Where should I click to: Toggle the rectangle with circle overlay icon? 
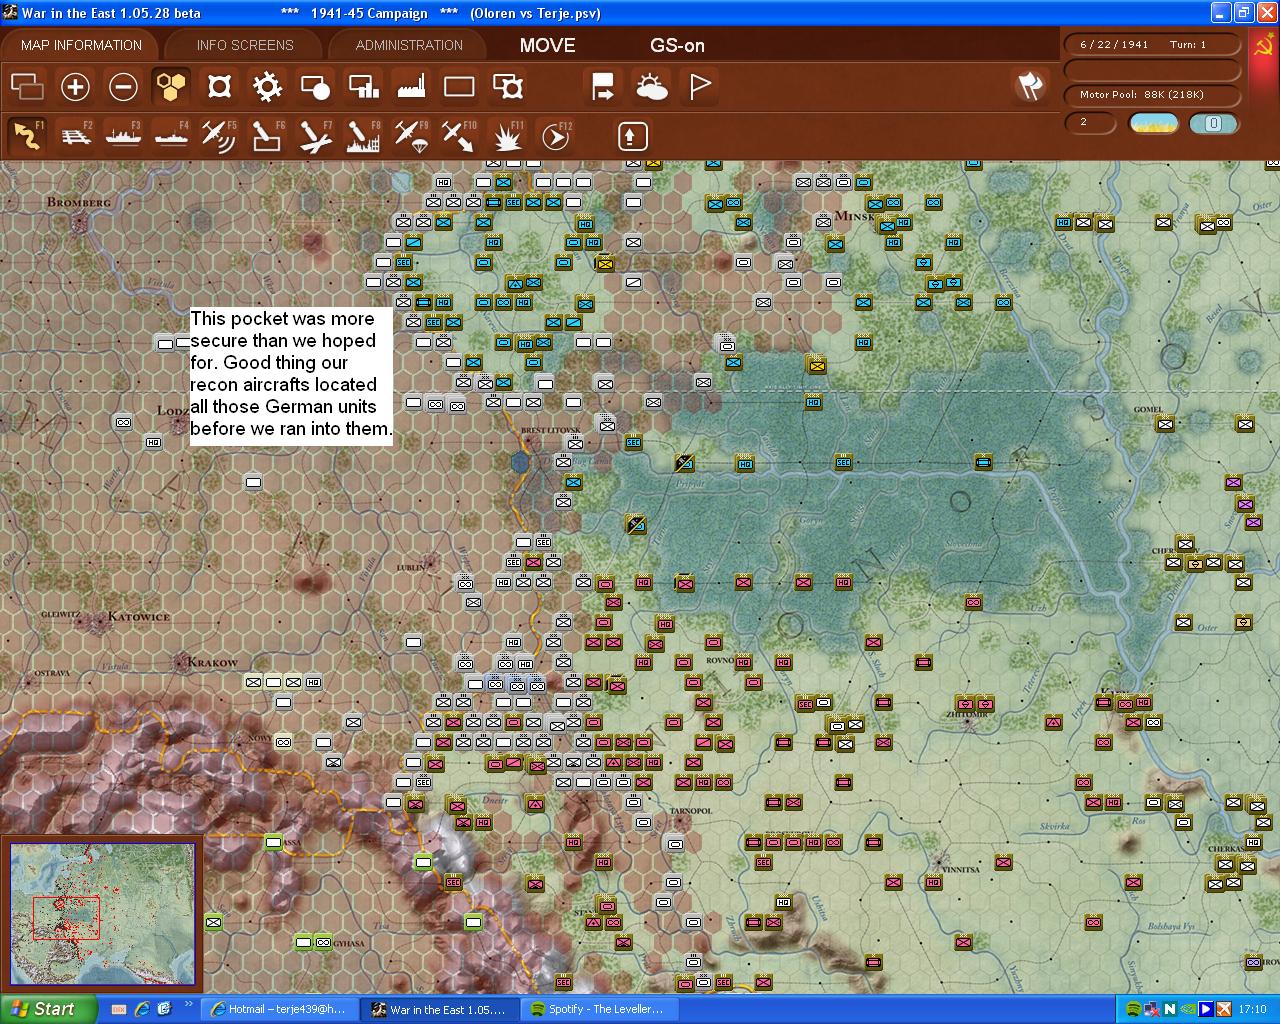pos(315,87)
